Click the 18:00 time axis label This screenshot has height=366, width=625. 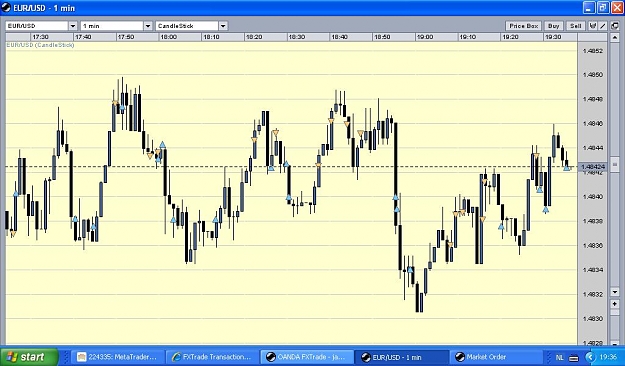point(168,37)
